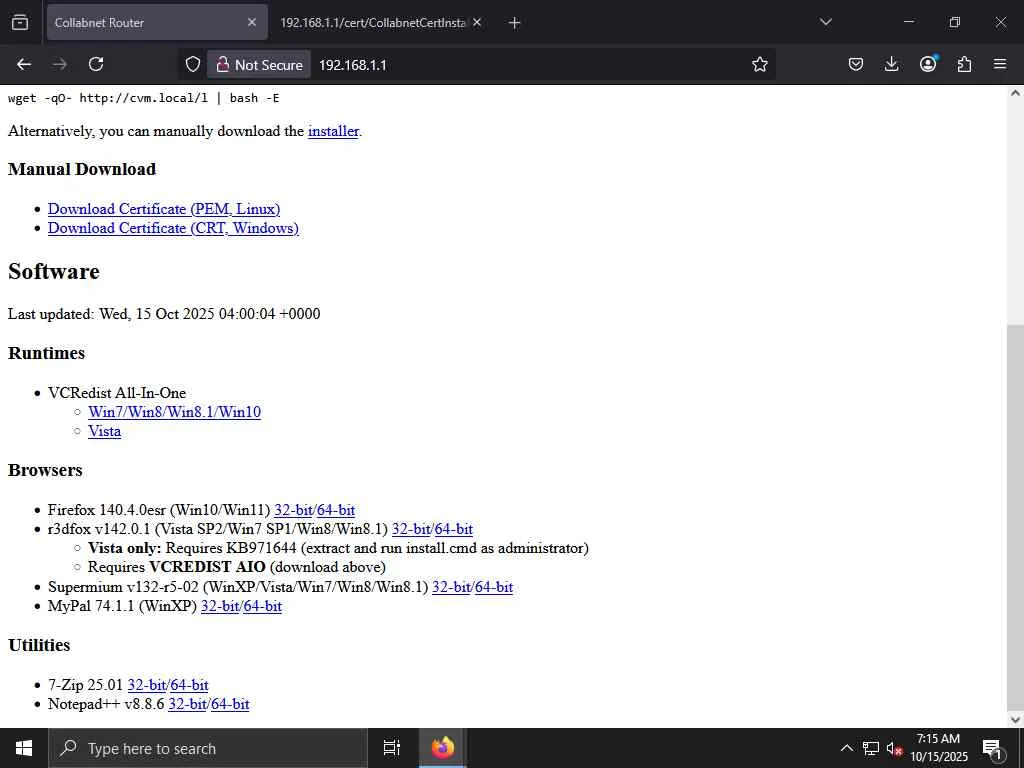This screenshot has width=1024, height=768.
Task: Go back to previous page
Action: (x=24, y=64)
